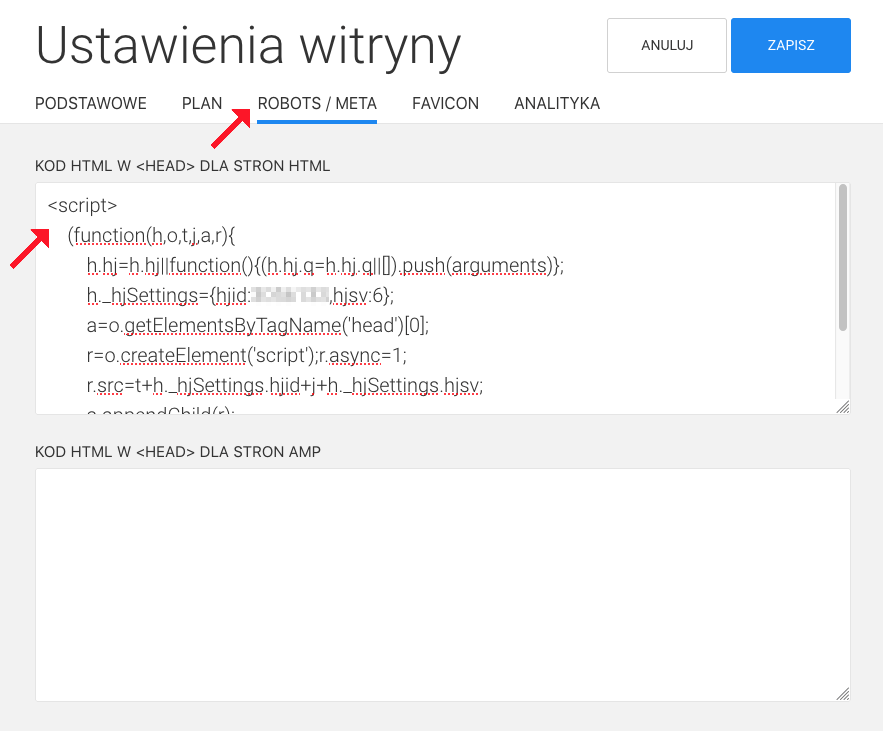This screenshot has height=731, width=883.
Task: Click the KOD HTML W <HEAD> DLA STRON HTML label
Action: [x=182, y=165]
